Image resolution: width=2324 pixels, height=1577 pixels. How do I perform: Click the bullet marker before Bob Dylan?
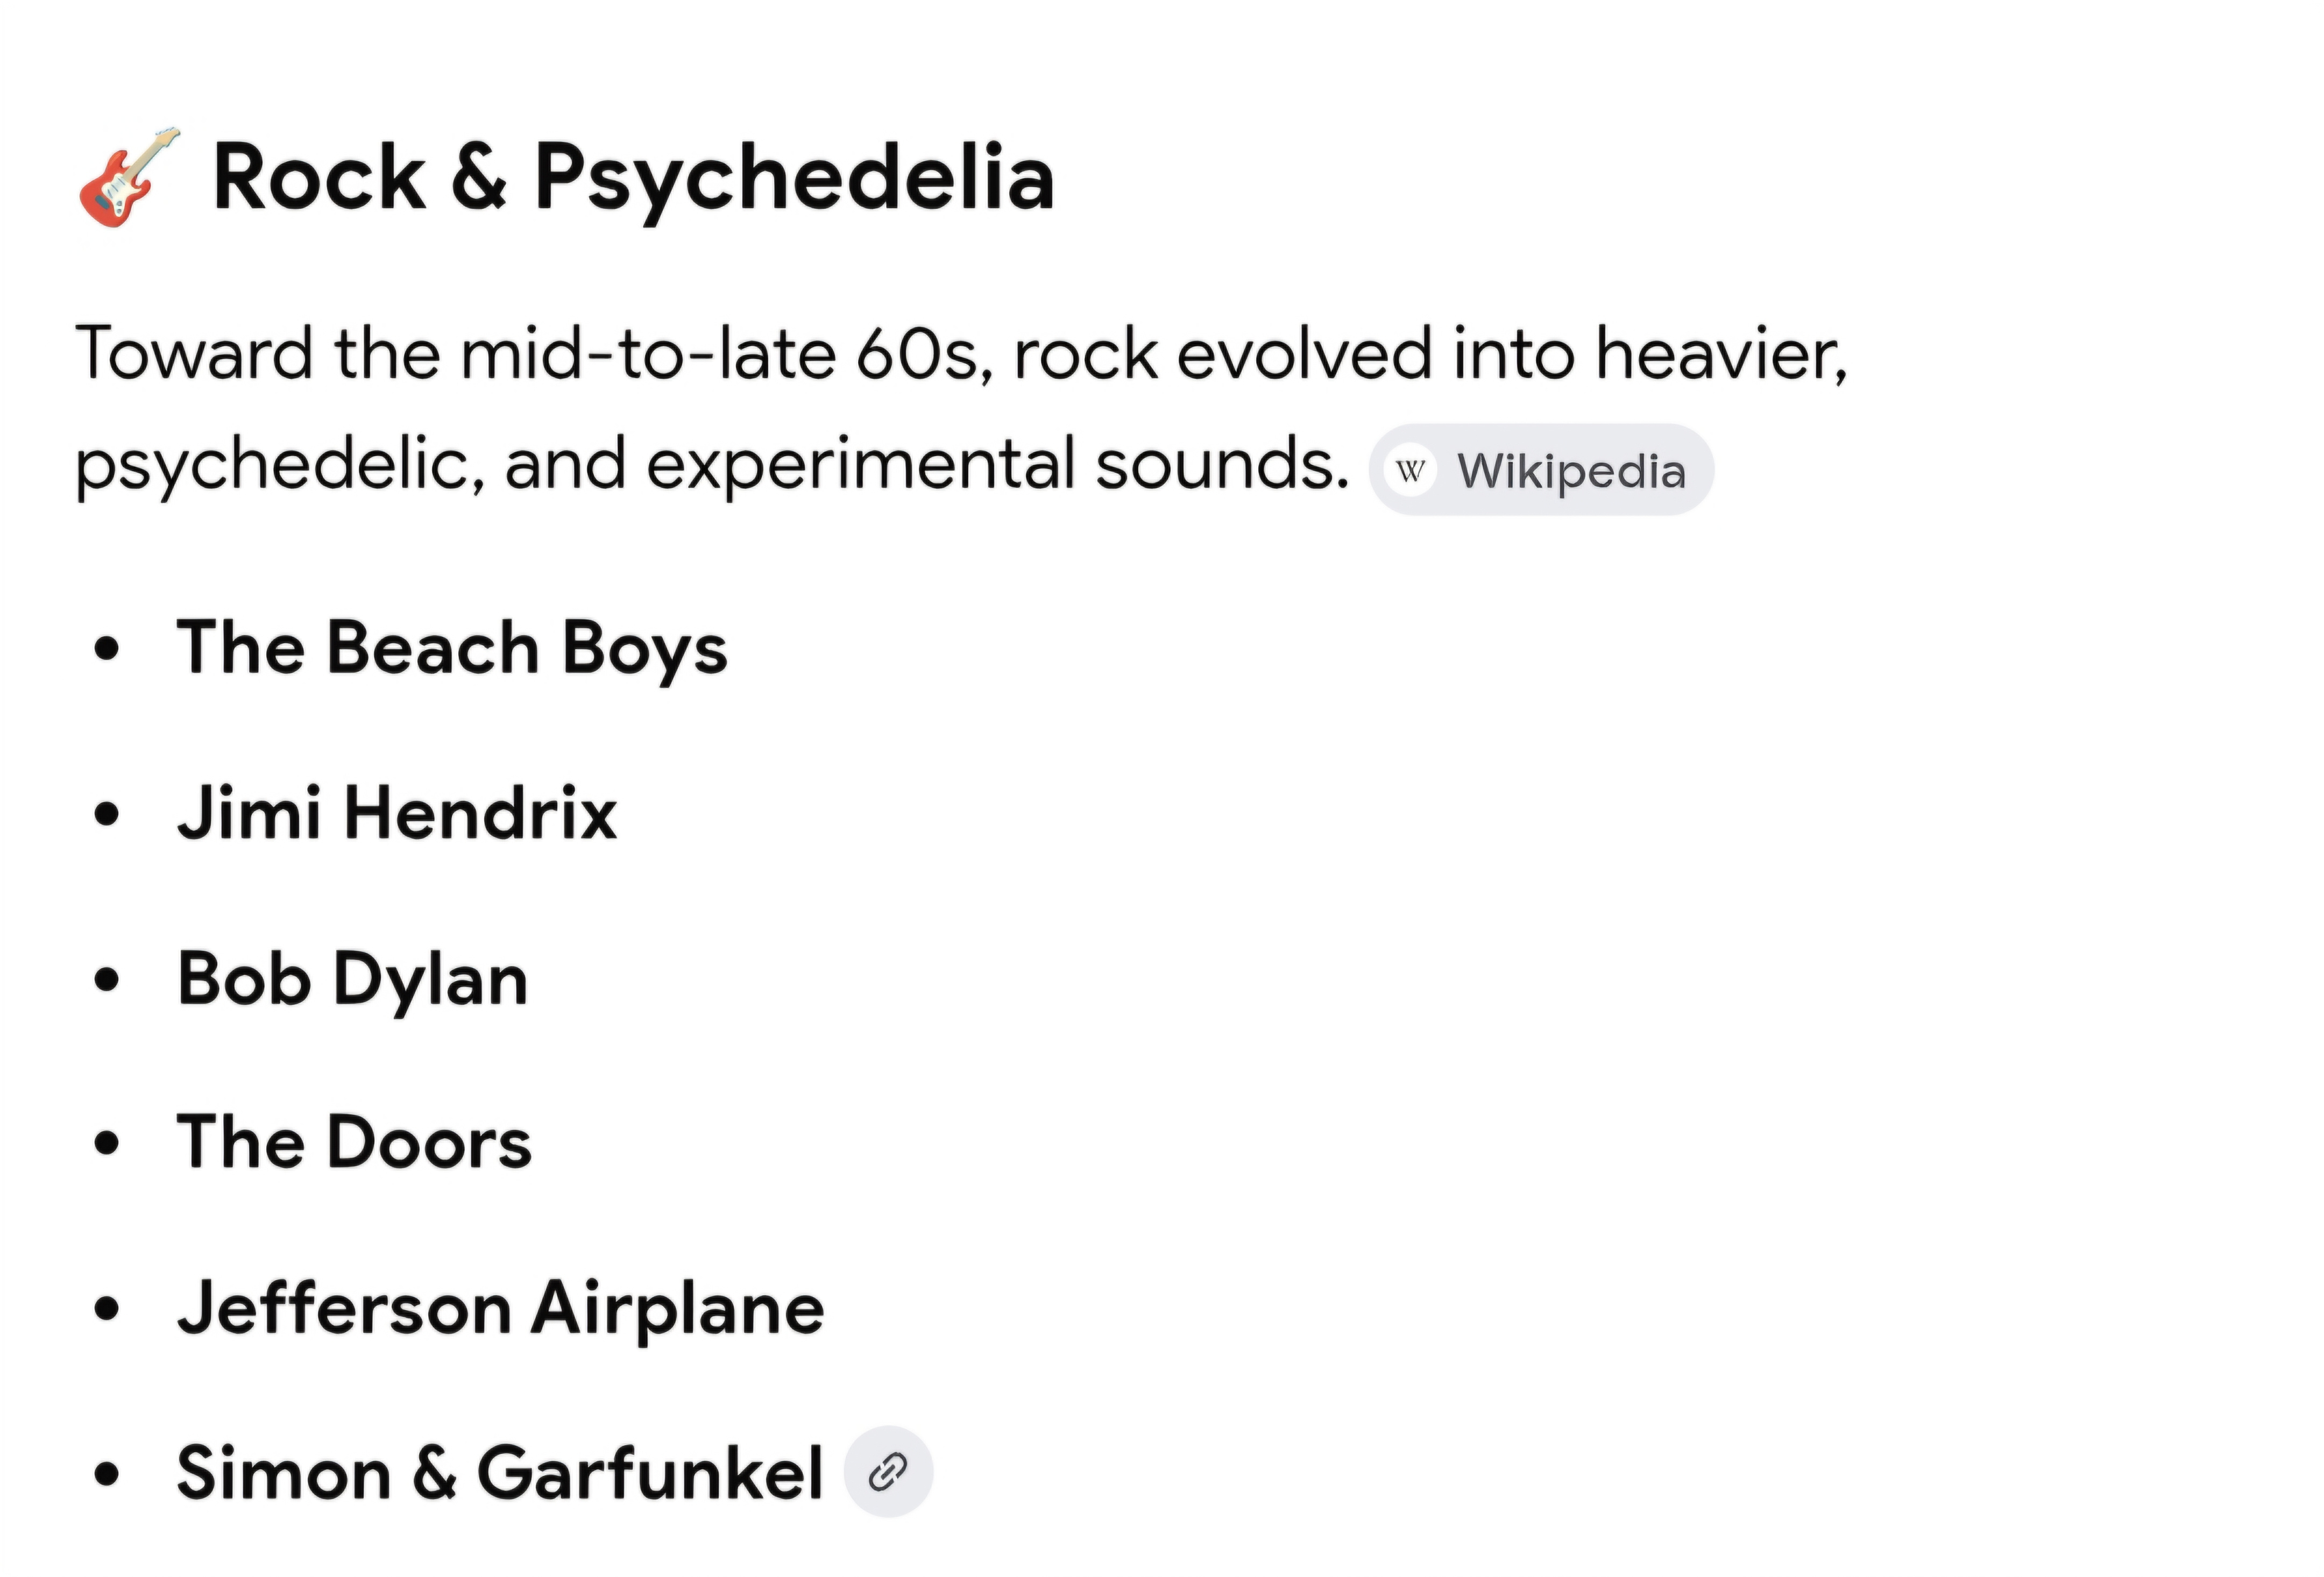[x=106, y=980]
